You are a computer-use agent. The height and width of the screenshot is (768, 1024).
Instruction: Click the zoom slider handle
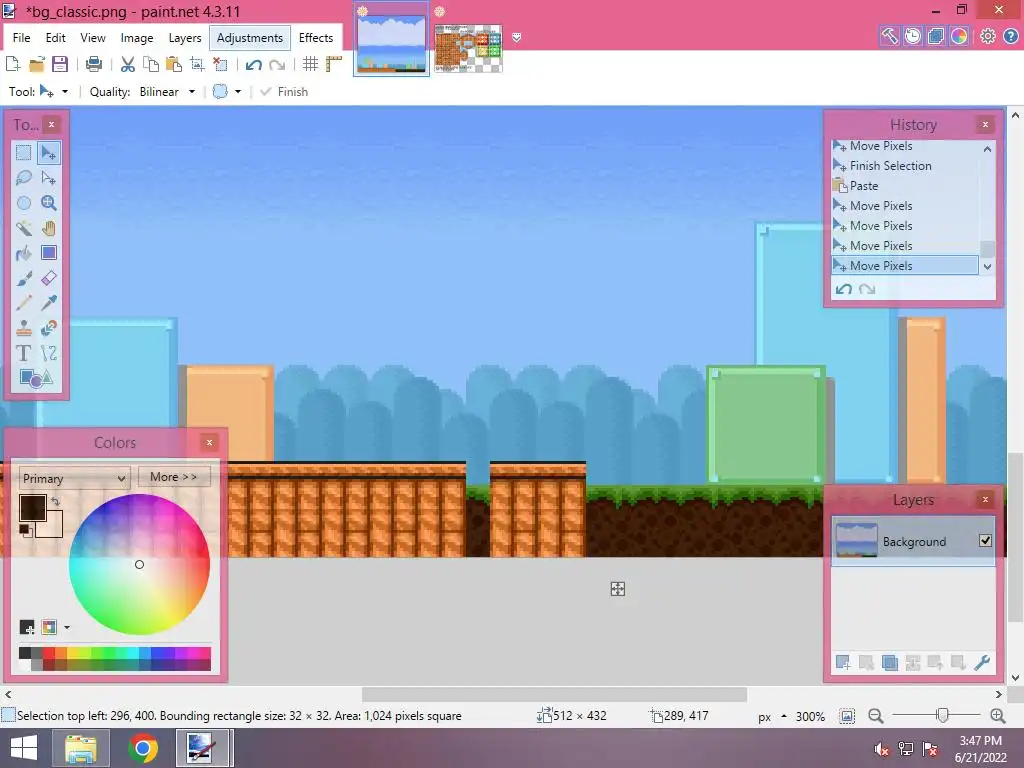942,716
